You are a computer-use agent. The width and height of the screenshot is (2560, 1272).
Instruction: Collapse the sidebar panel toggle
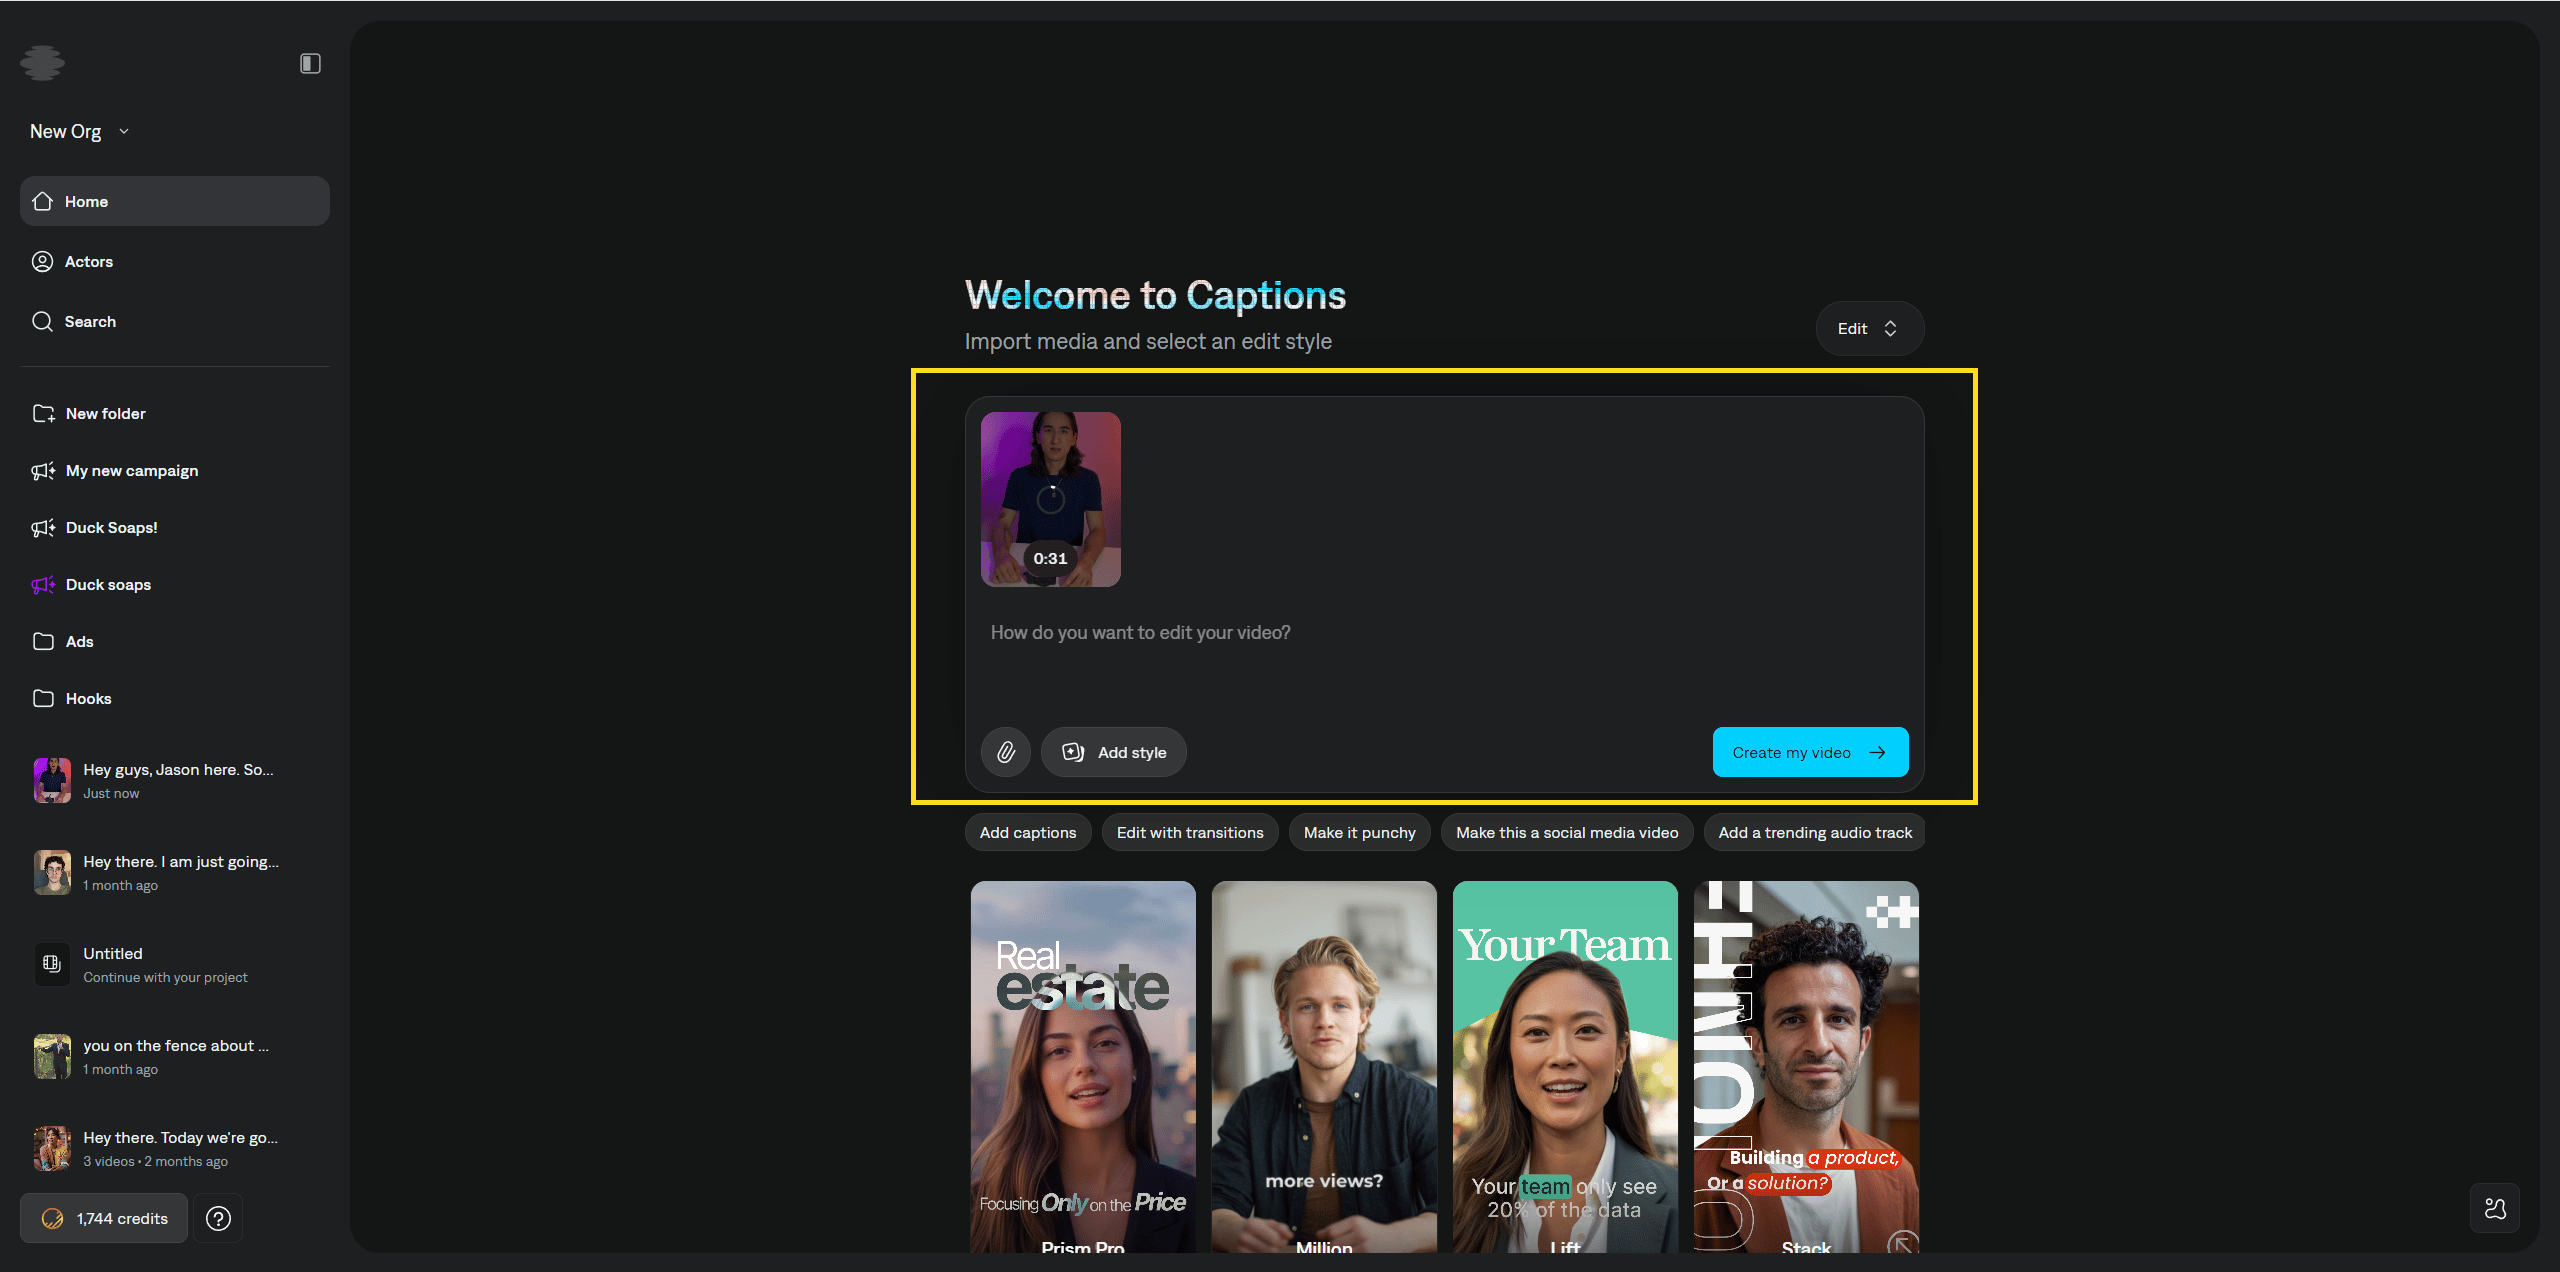310,63
